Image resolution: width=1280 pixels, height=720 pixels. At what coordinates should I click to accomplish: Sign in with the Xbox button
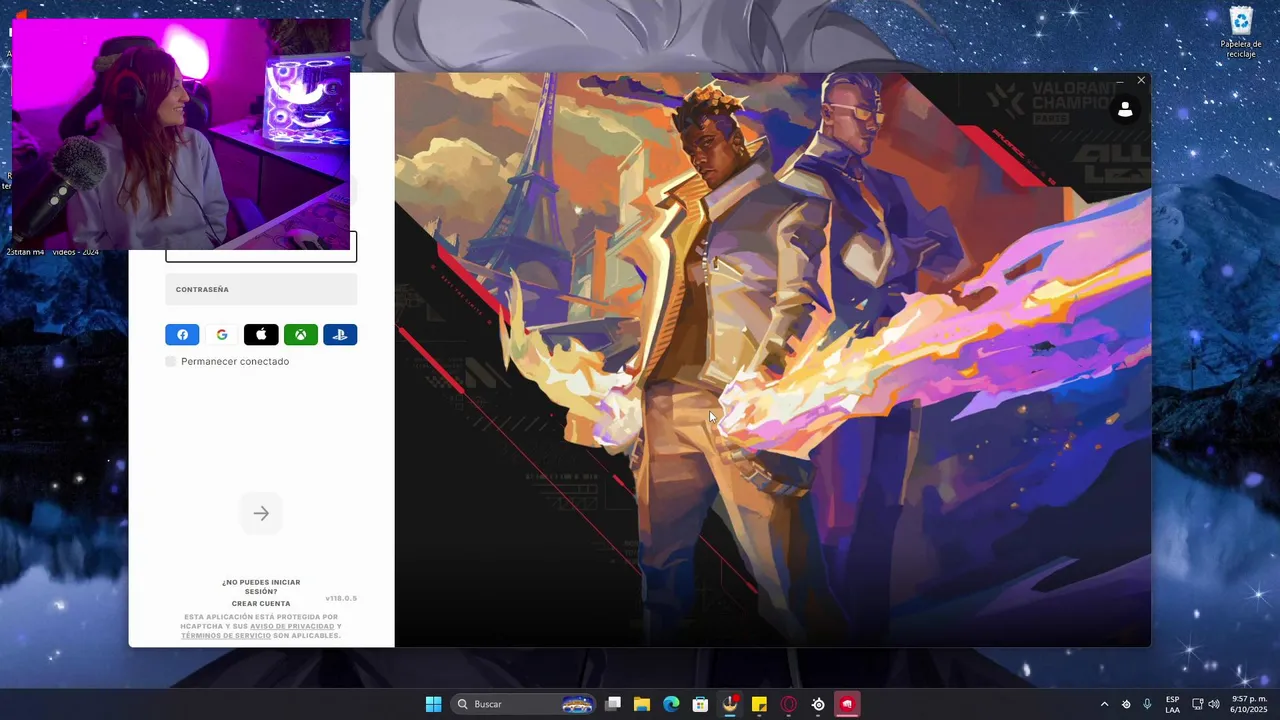coord(301,335)
